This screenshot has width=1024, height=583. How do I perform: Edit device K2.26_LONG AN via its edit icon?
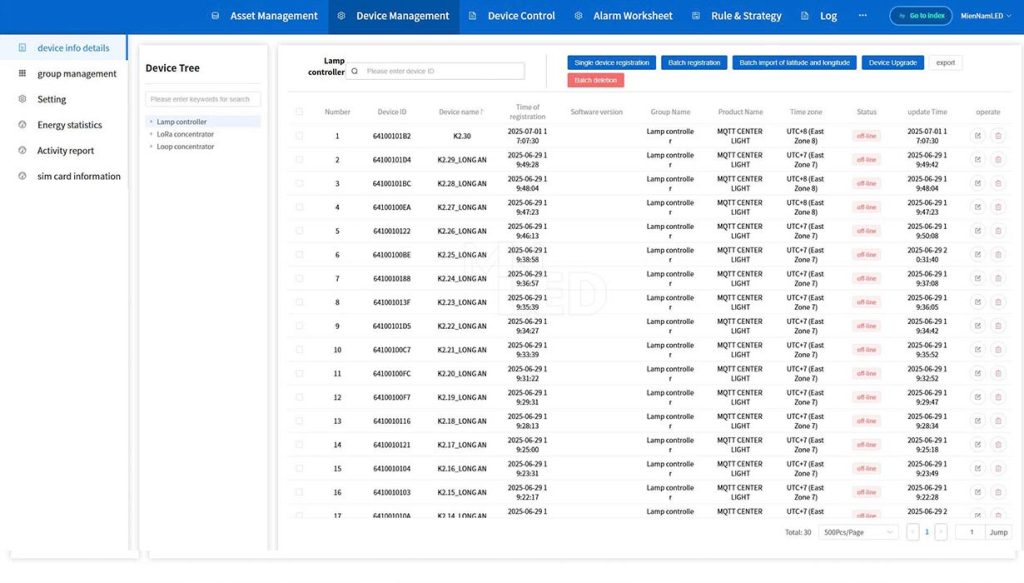[x=978, y=231]
